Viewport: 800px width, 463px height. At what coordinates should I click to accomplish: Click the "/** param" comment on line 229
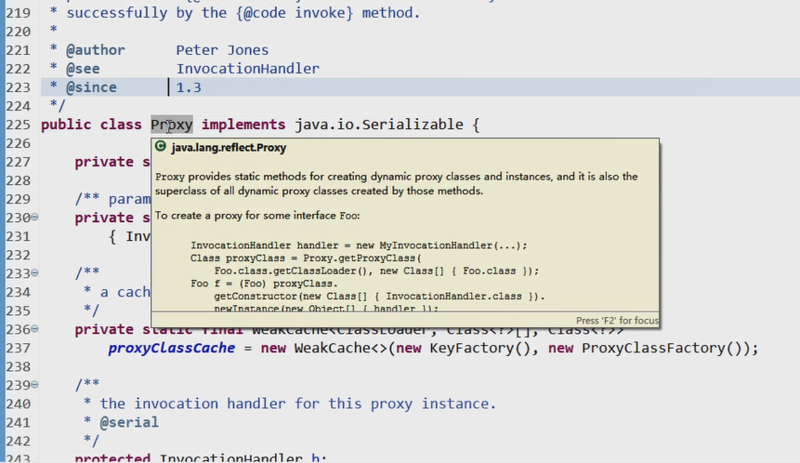coord(112,199)
